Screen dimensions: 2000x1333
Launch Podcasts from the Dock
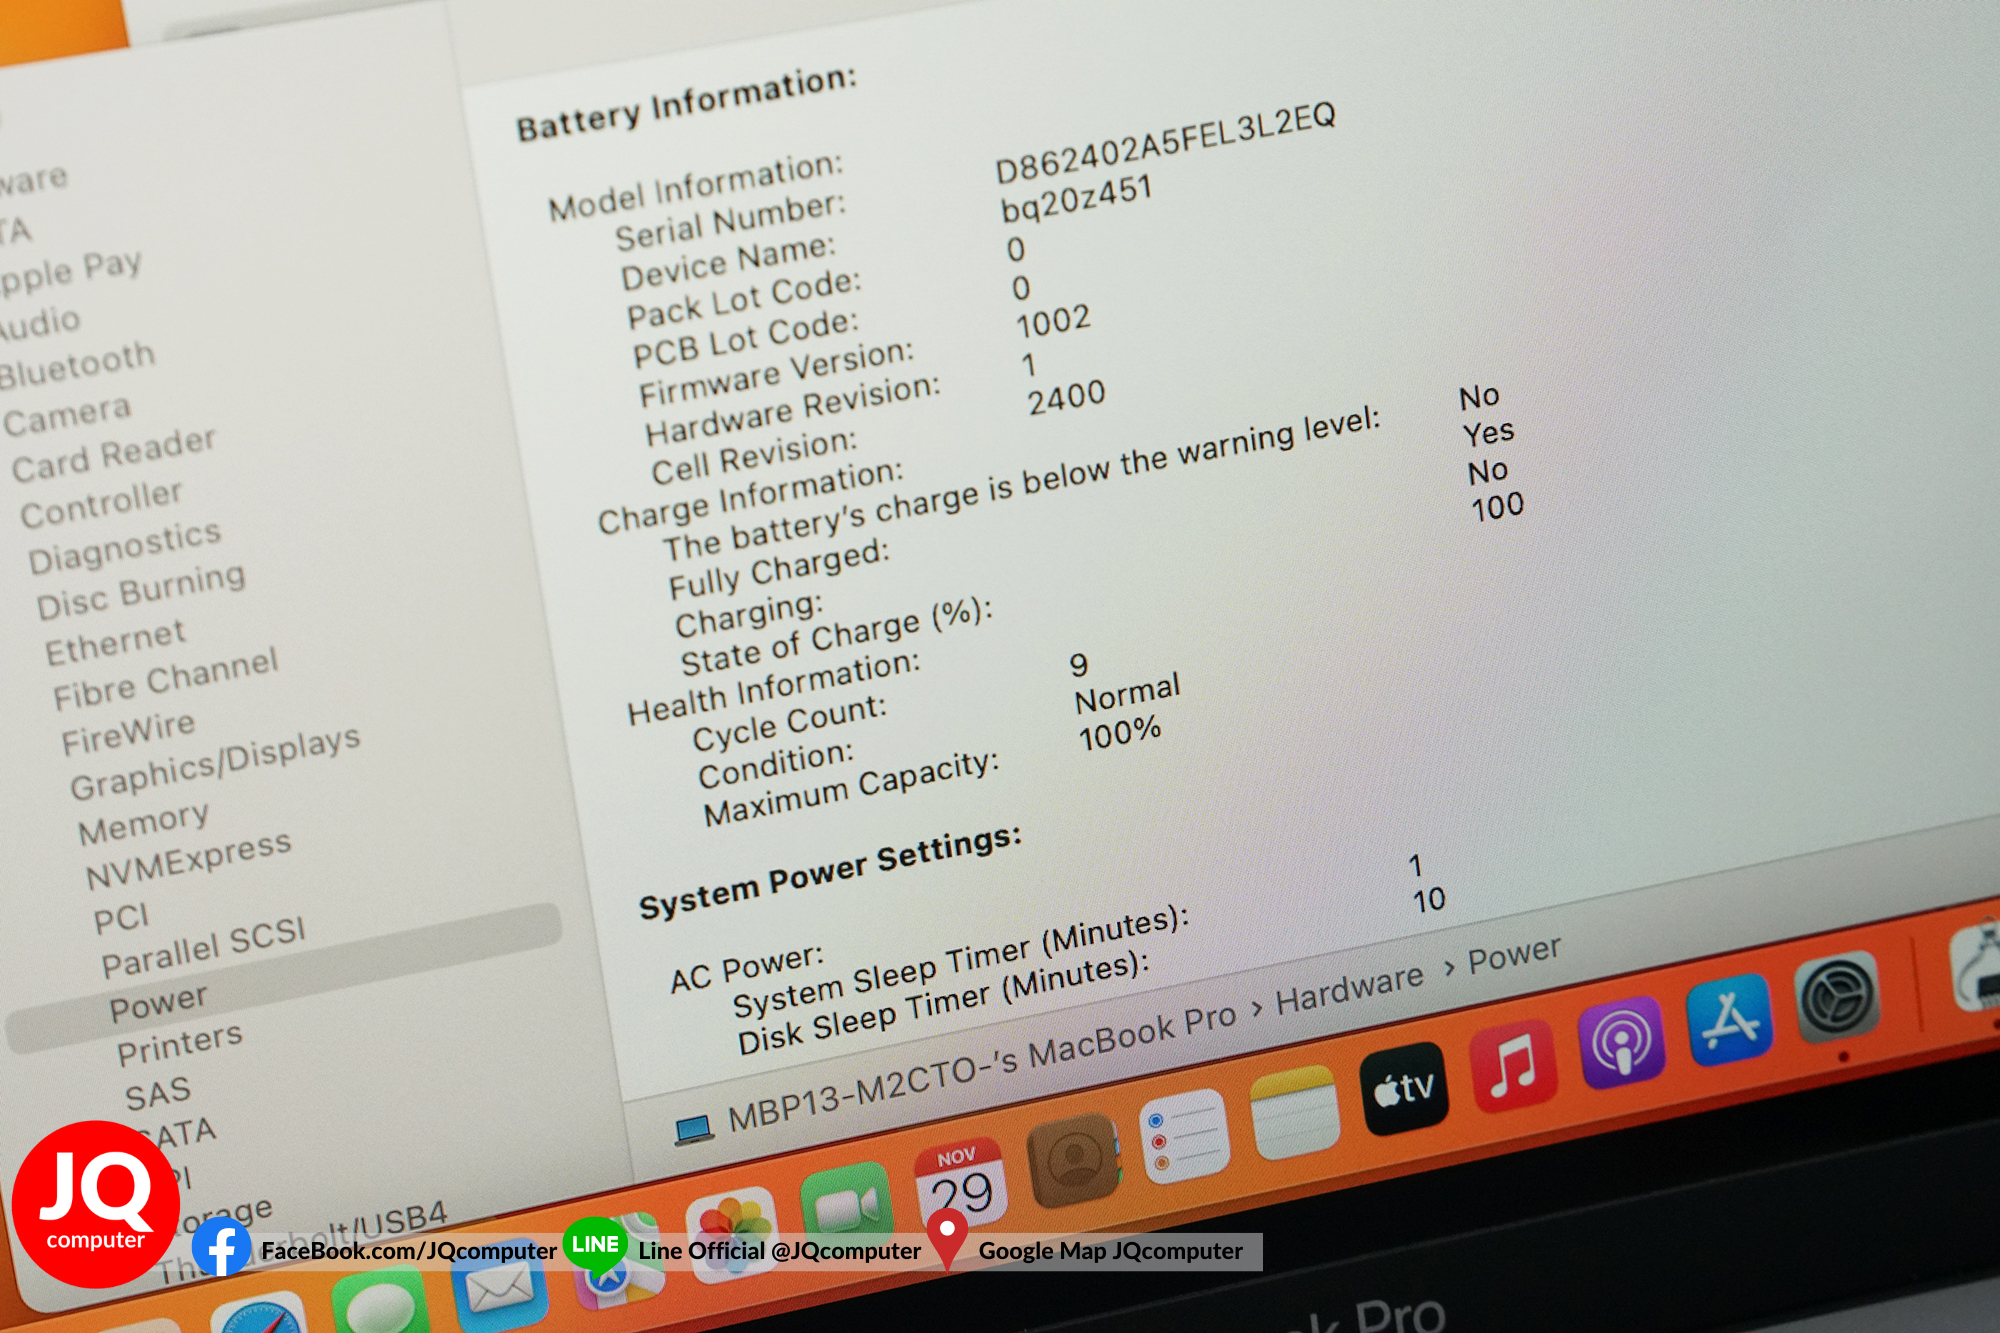pos(1621,1041)
